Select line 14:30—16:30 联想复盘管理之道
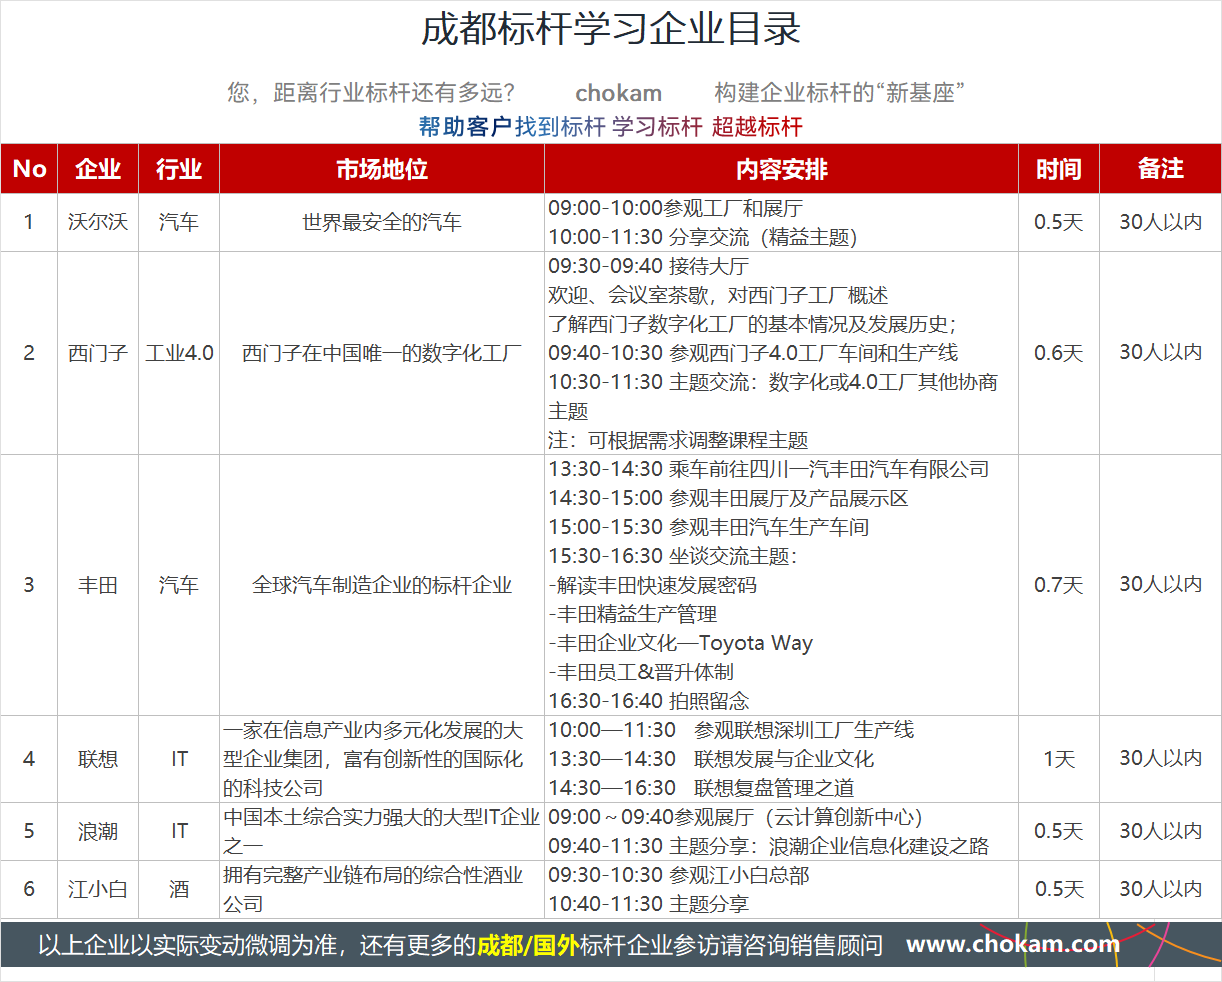Viewport: 1222px width, 982px height. 701,788
